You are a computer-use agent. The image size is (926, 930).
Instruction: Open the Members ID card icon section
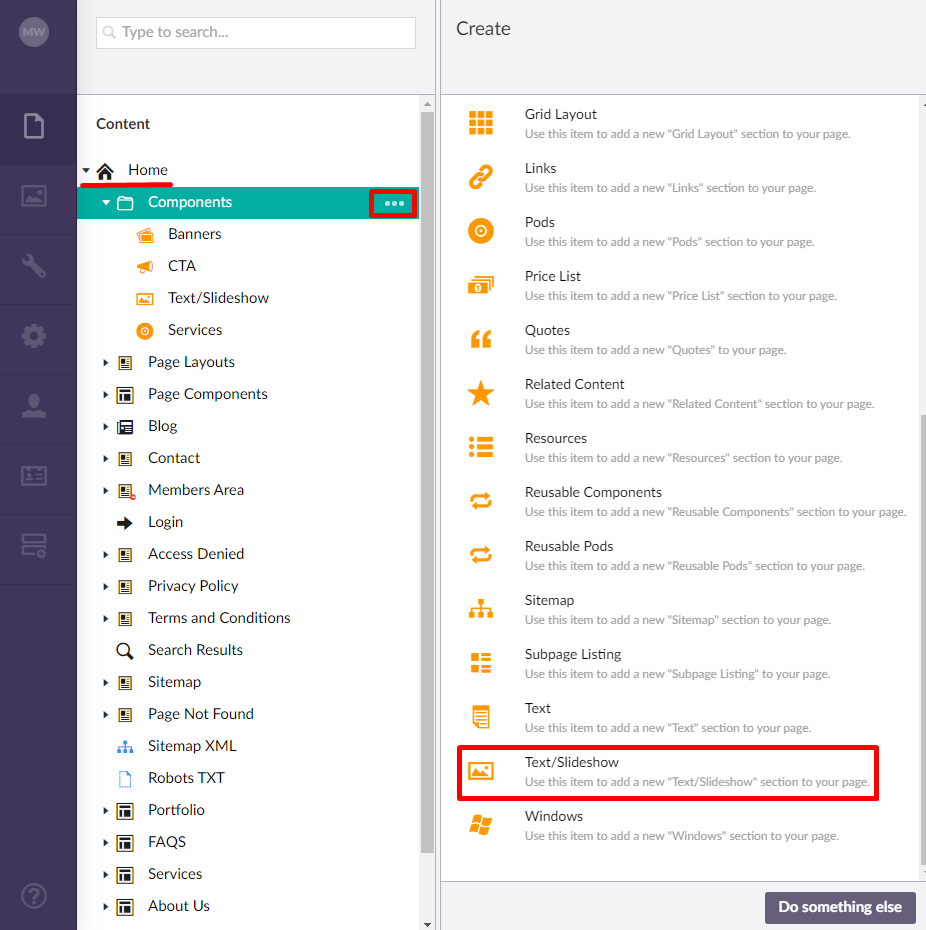pyautogui.click(x=34, y=476)
